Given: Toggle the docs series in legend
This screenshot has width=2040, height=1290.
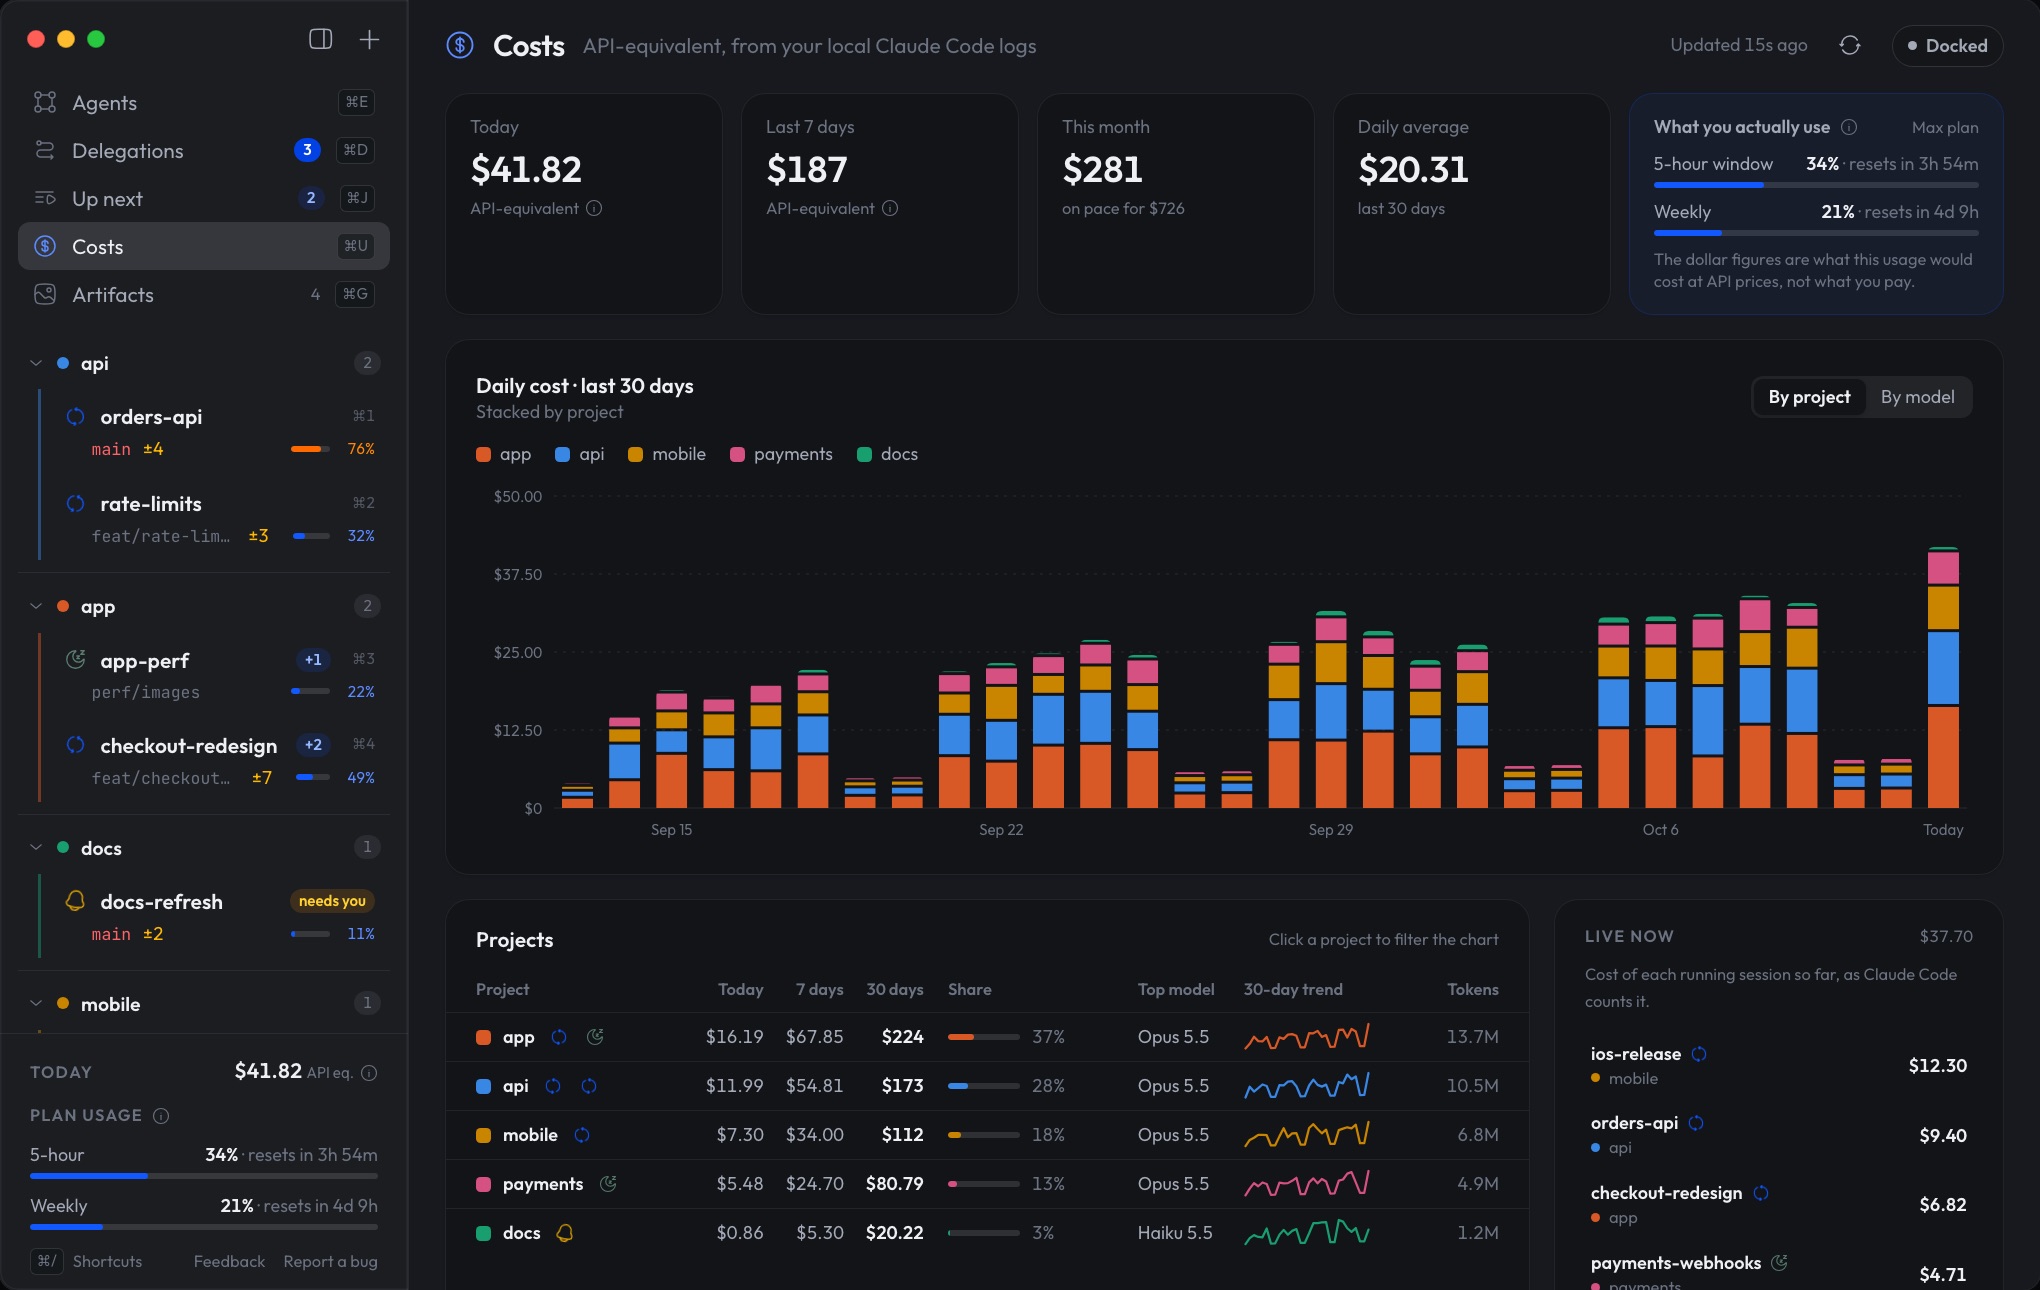Looking at the screenshot, I should pyautogui.click(x=888, y=454).
